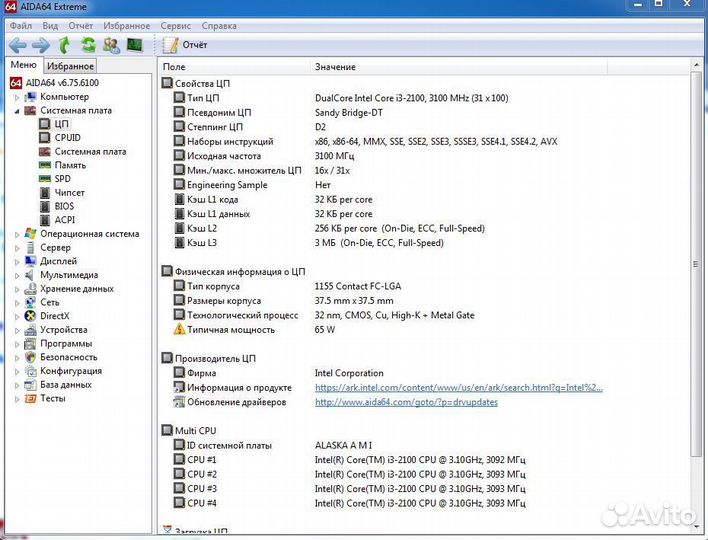
Task: Select the SPD tree item
Action: point(55,179)
